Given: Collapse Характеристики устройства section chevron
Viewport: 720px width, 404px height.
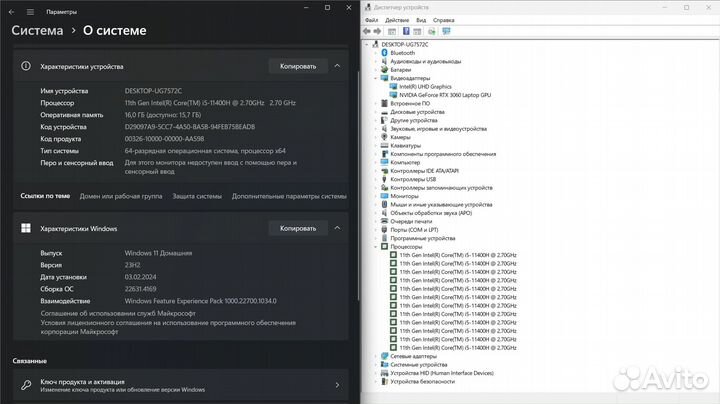Looking at the screenshot, I should (337, 66).
